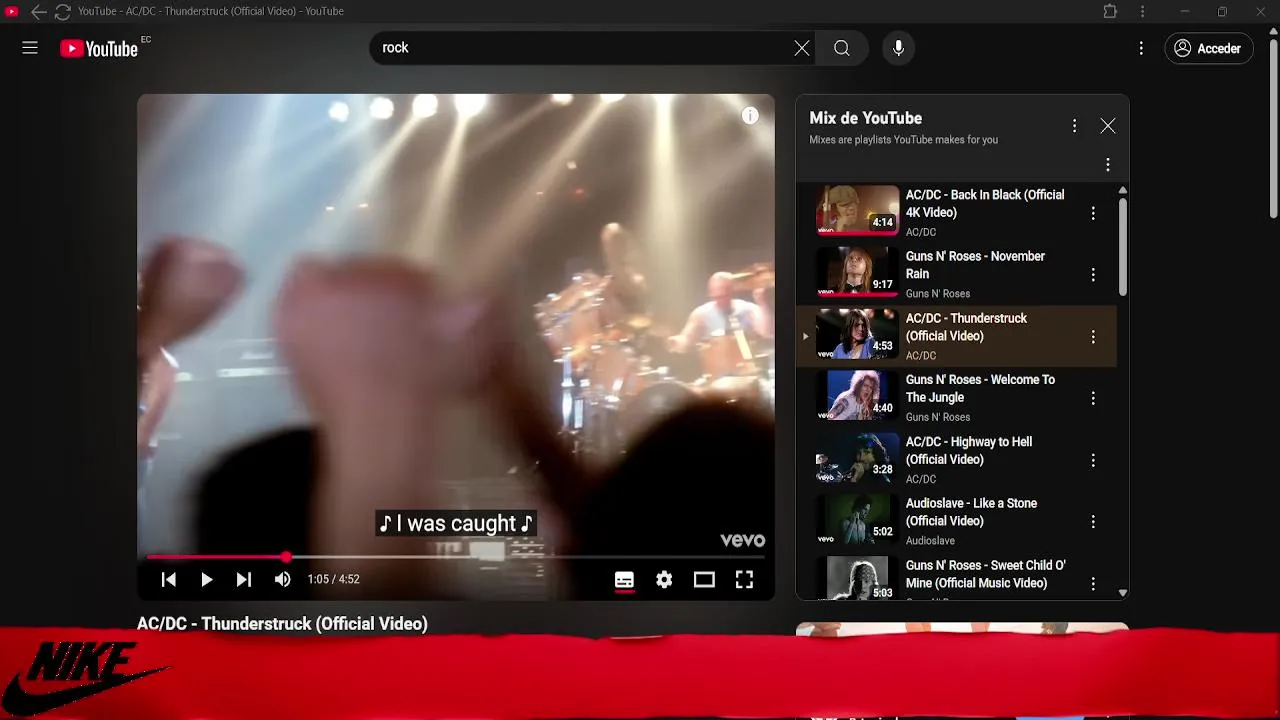1280x720 pixels.
Task: Open player settings gear
Action: [x=664, y=580]
